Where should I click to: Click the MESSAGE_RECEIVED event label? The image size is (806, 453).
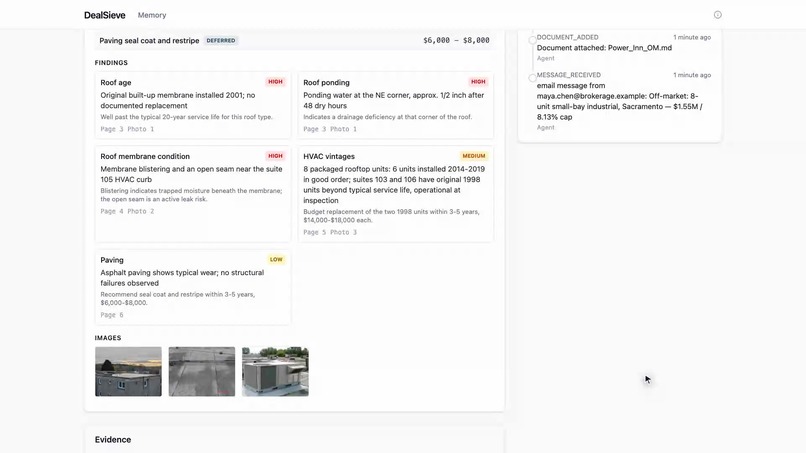click(569, 75)
